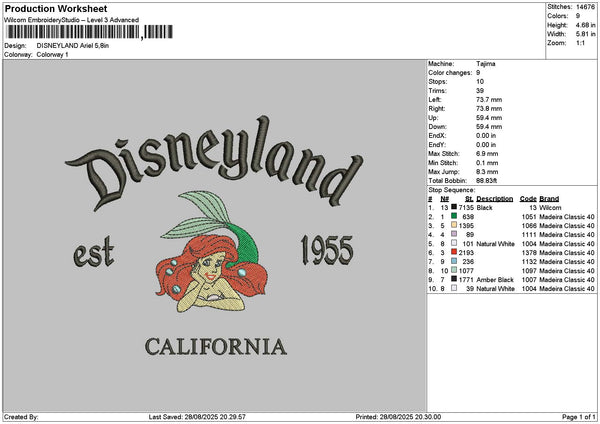
Task: Click the EndY label
Action: pos(437,145)
